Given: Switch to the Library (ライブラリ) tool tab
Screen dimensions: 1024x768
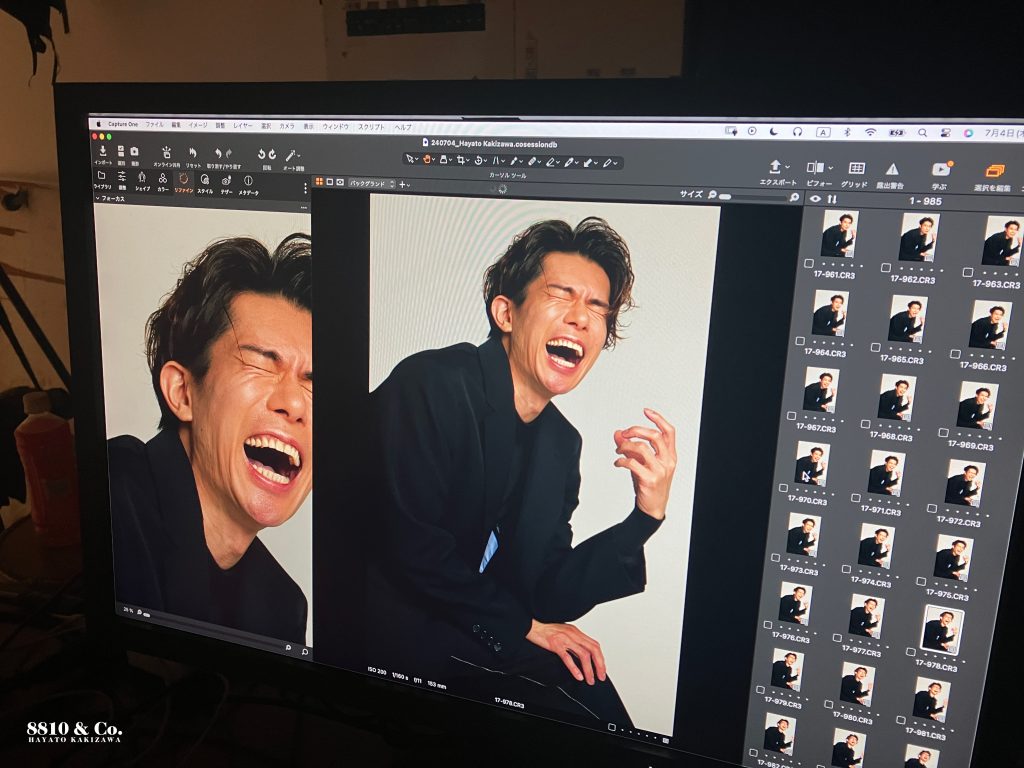Looking at the screenshot, I should tap(102, 180).
